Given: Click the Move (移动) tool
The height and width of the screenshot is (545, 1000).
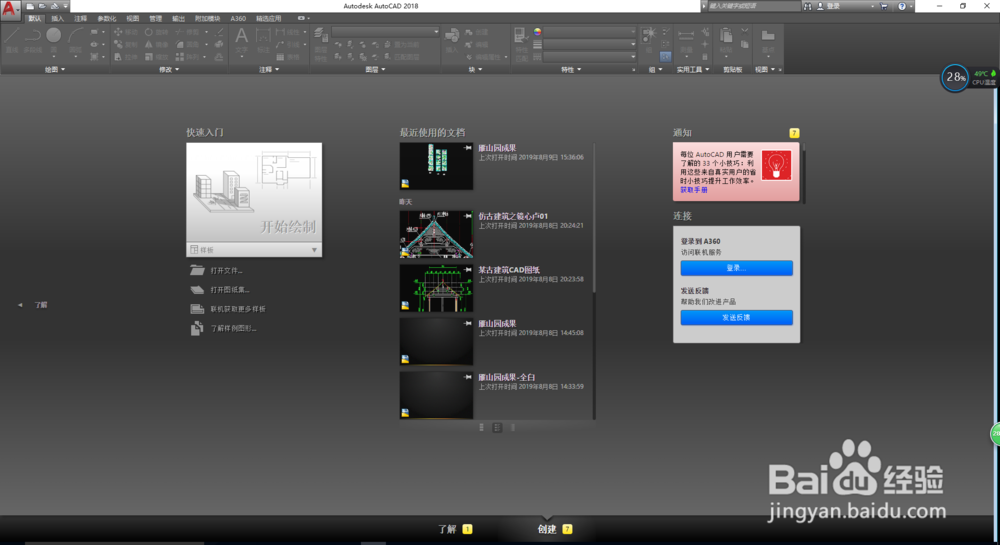Looking at the screenshot, I should (x=126, y=32).
